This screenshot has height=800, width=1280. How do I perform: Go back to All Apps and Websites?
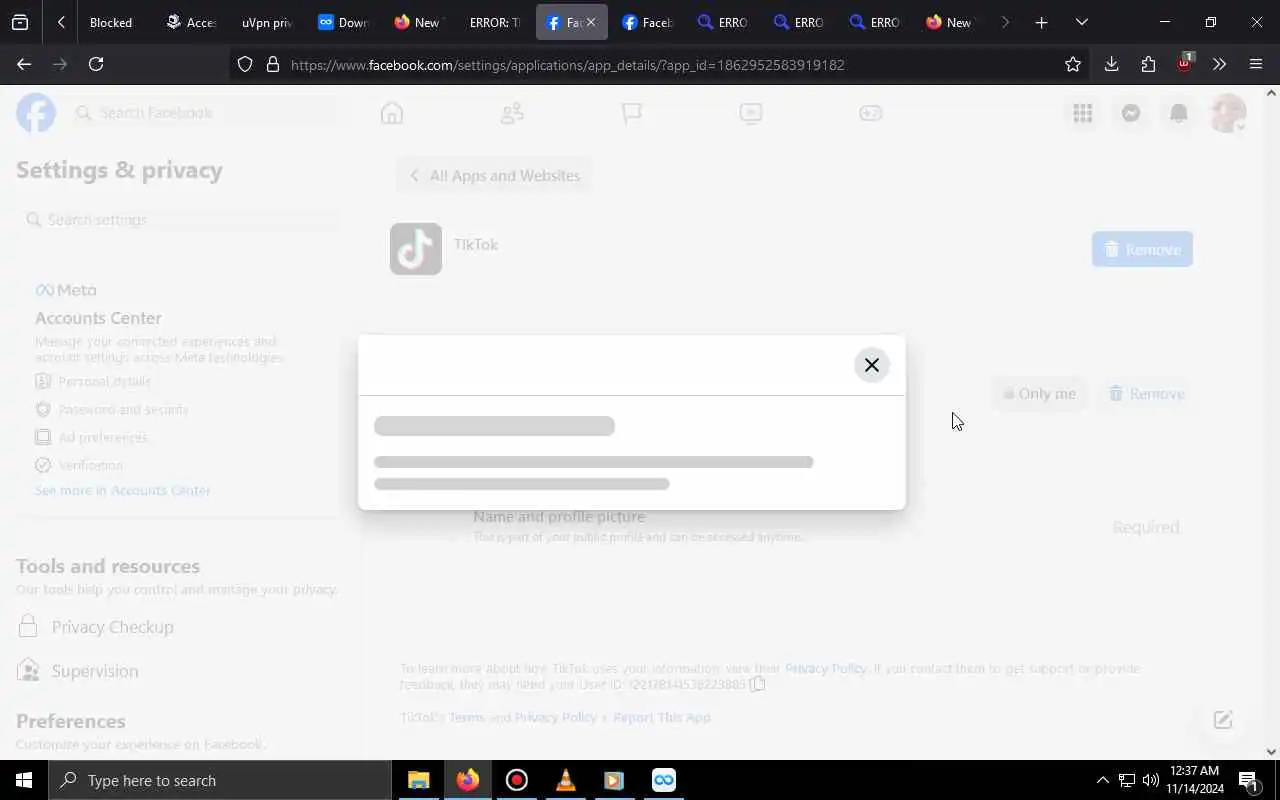(x=494, y=176)
